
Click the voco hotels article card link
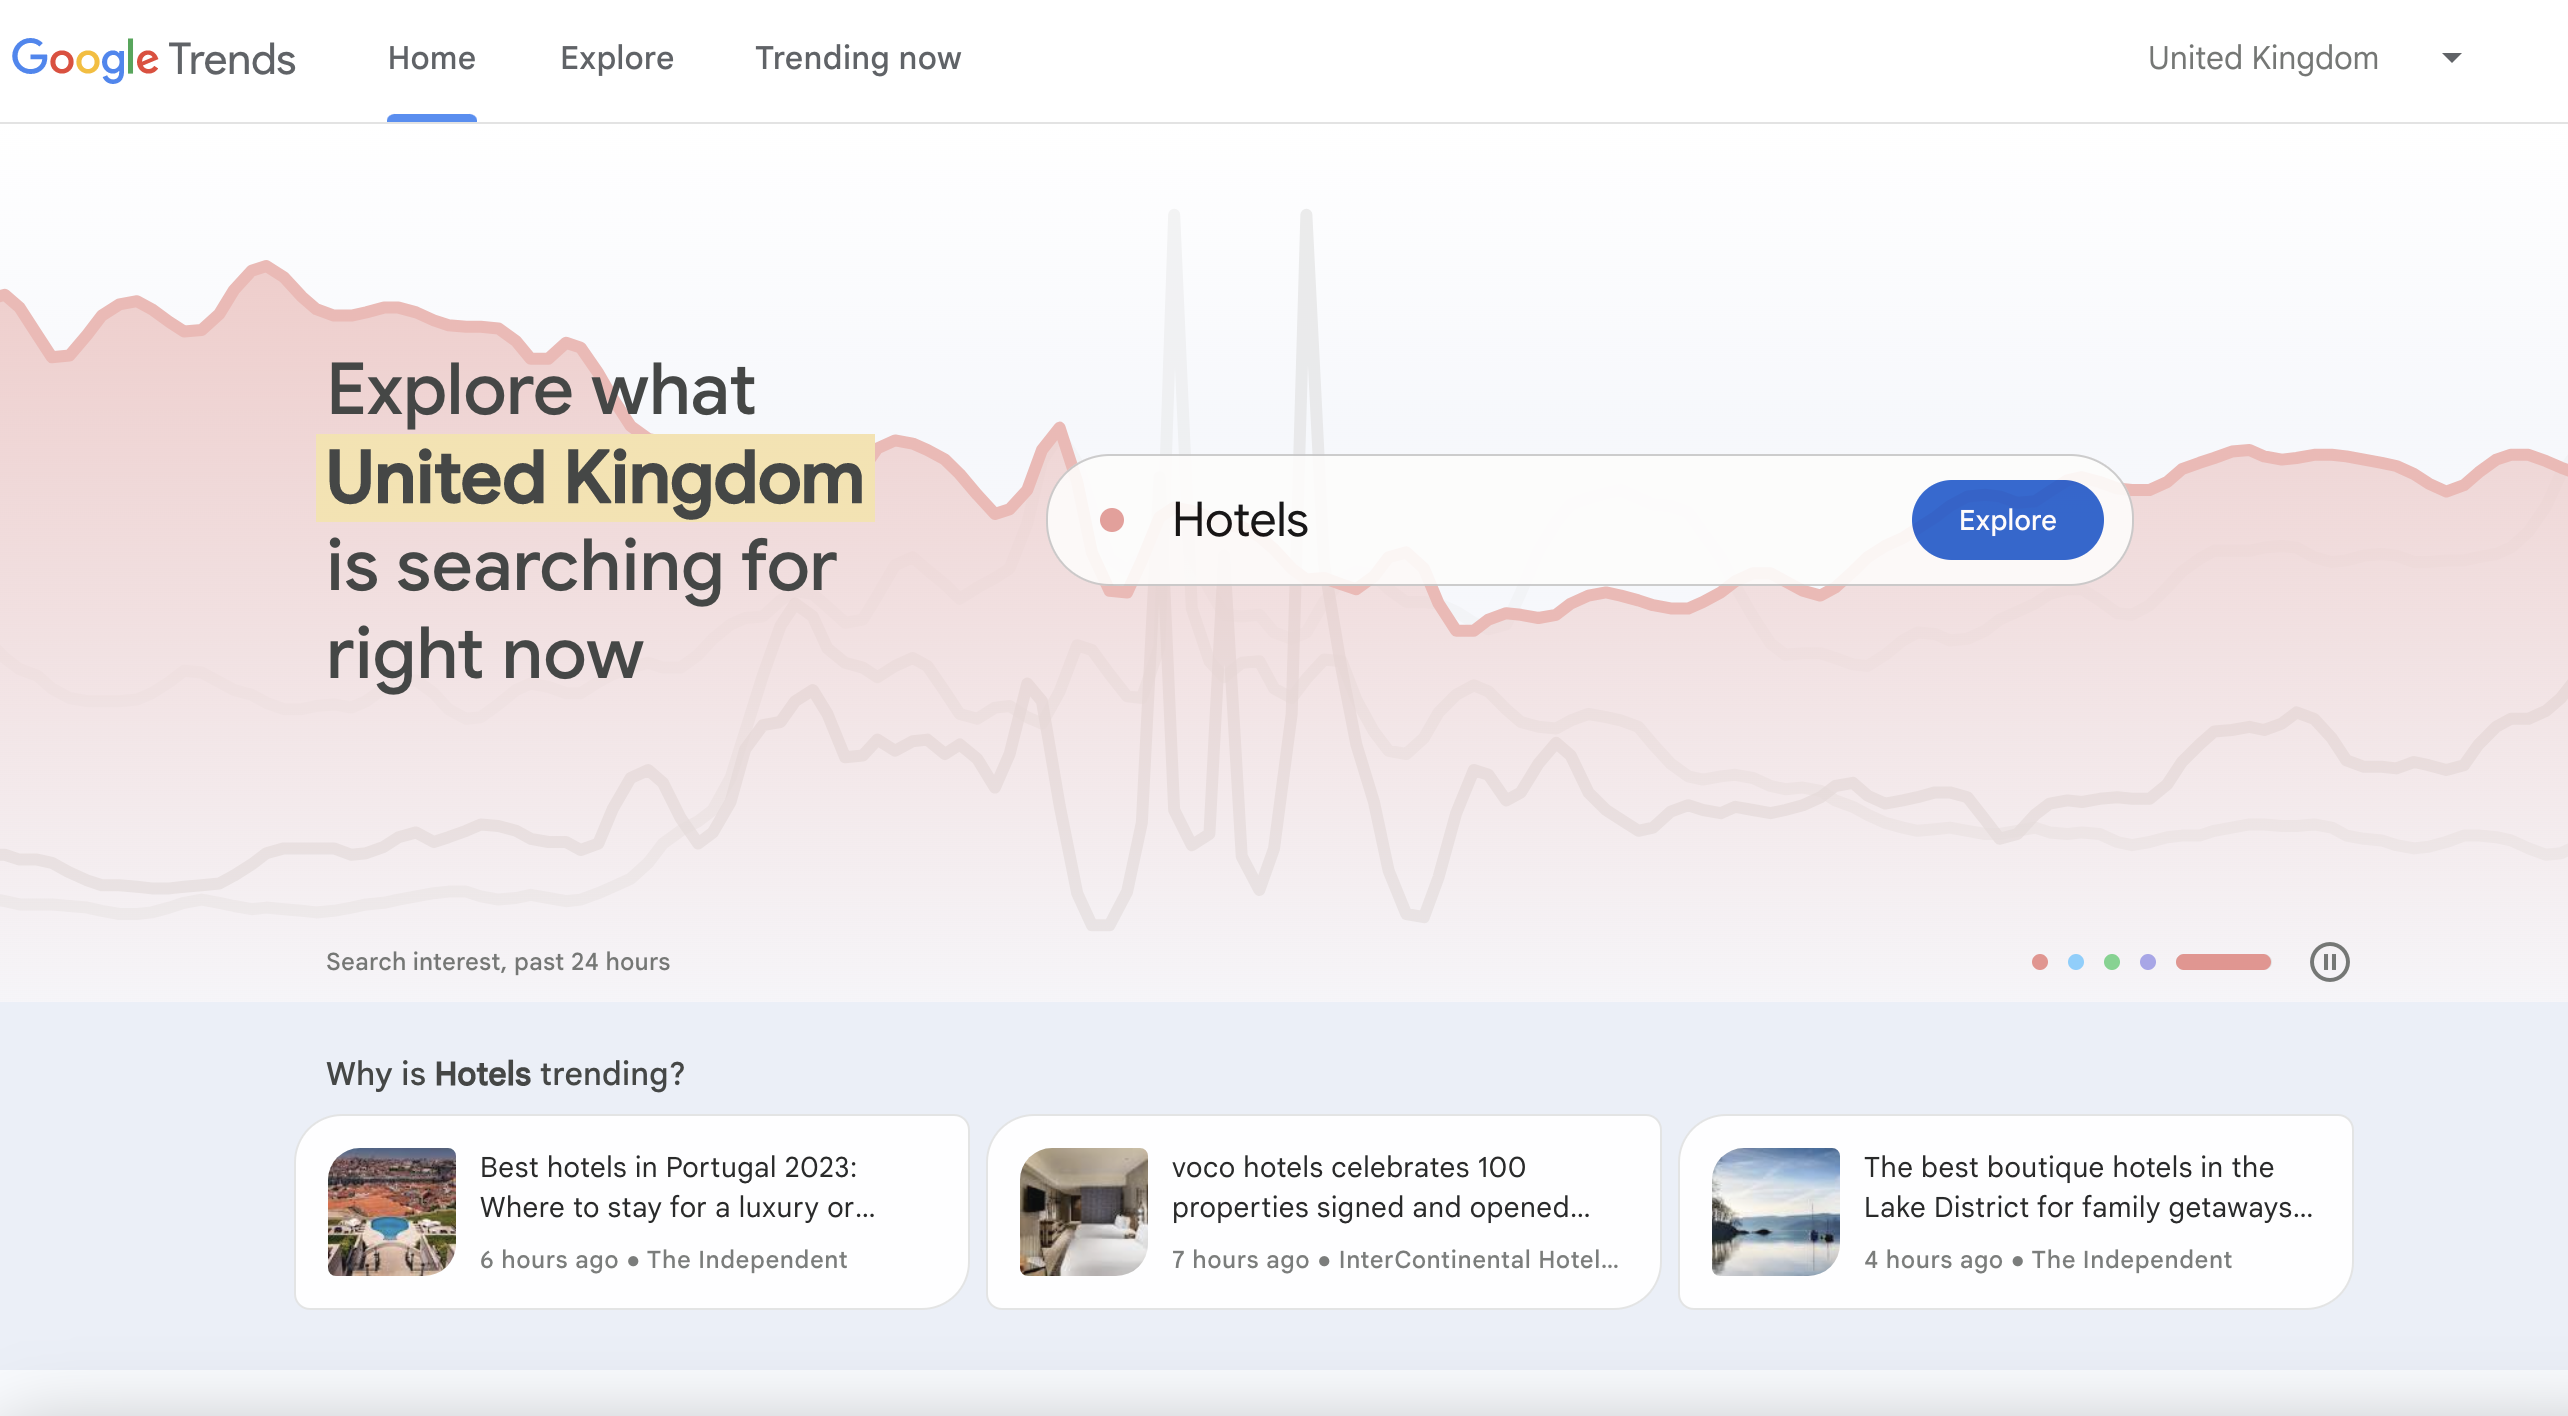pos(1323,1212)
